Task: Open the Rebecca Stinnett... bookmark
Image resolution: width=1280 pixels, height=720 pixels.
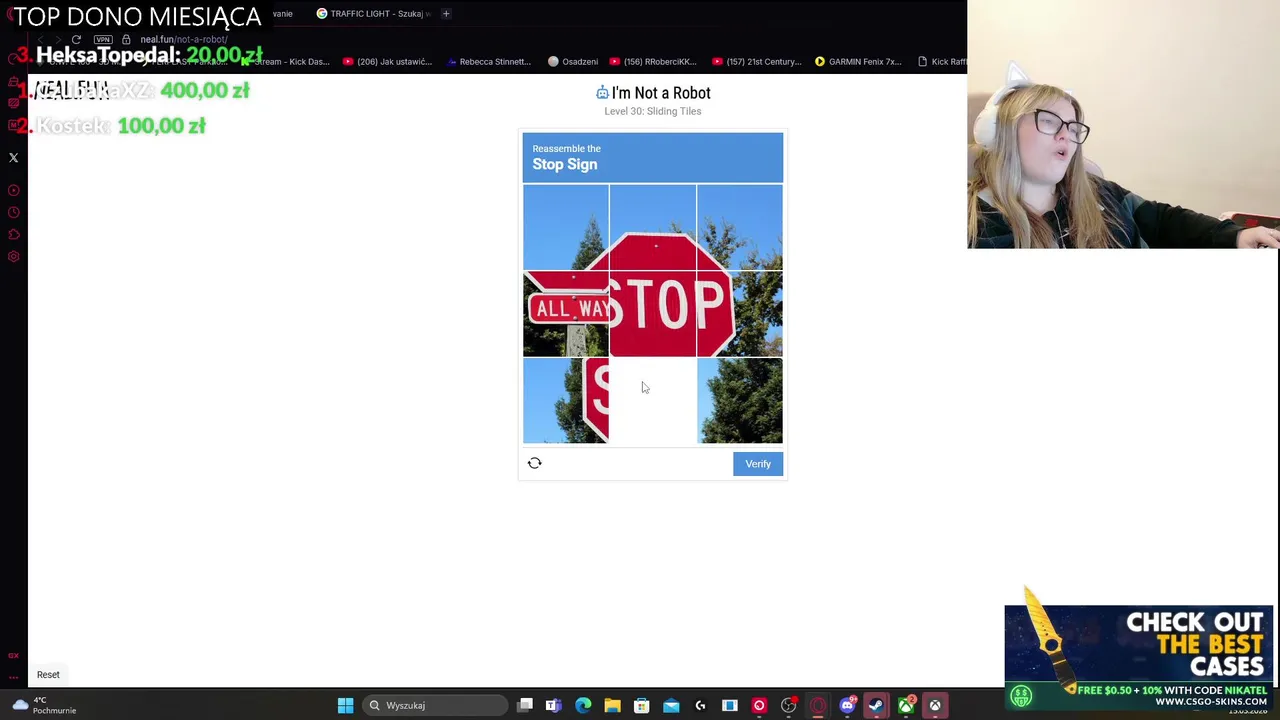Action: pyautogui.click(x=489, y=62)
